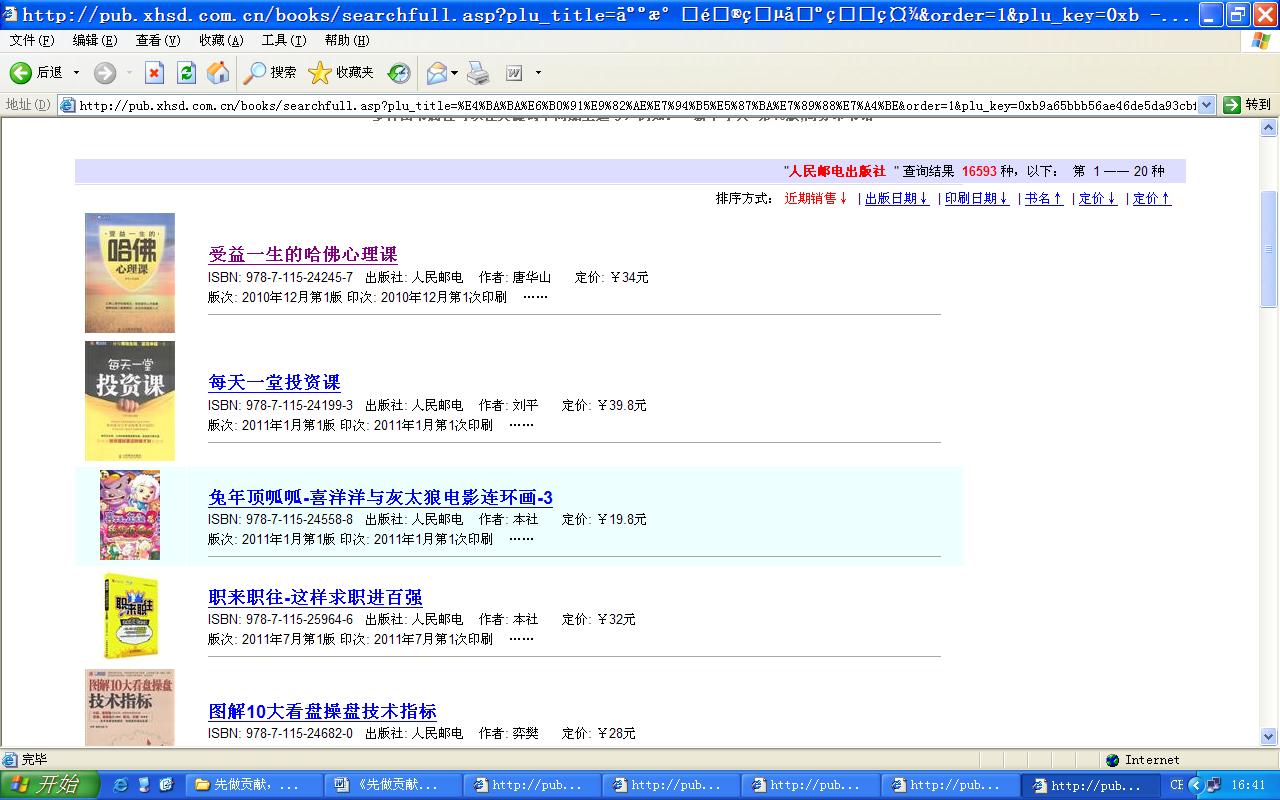Screen dimensions: 1280x800
Task: Open book 受益一生的哈佛心理课
Action: point(303,255)
